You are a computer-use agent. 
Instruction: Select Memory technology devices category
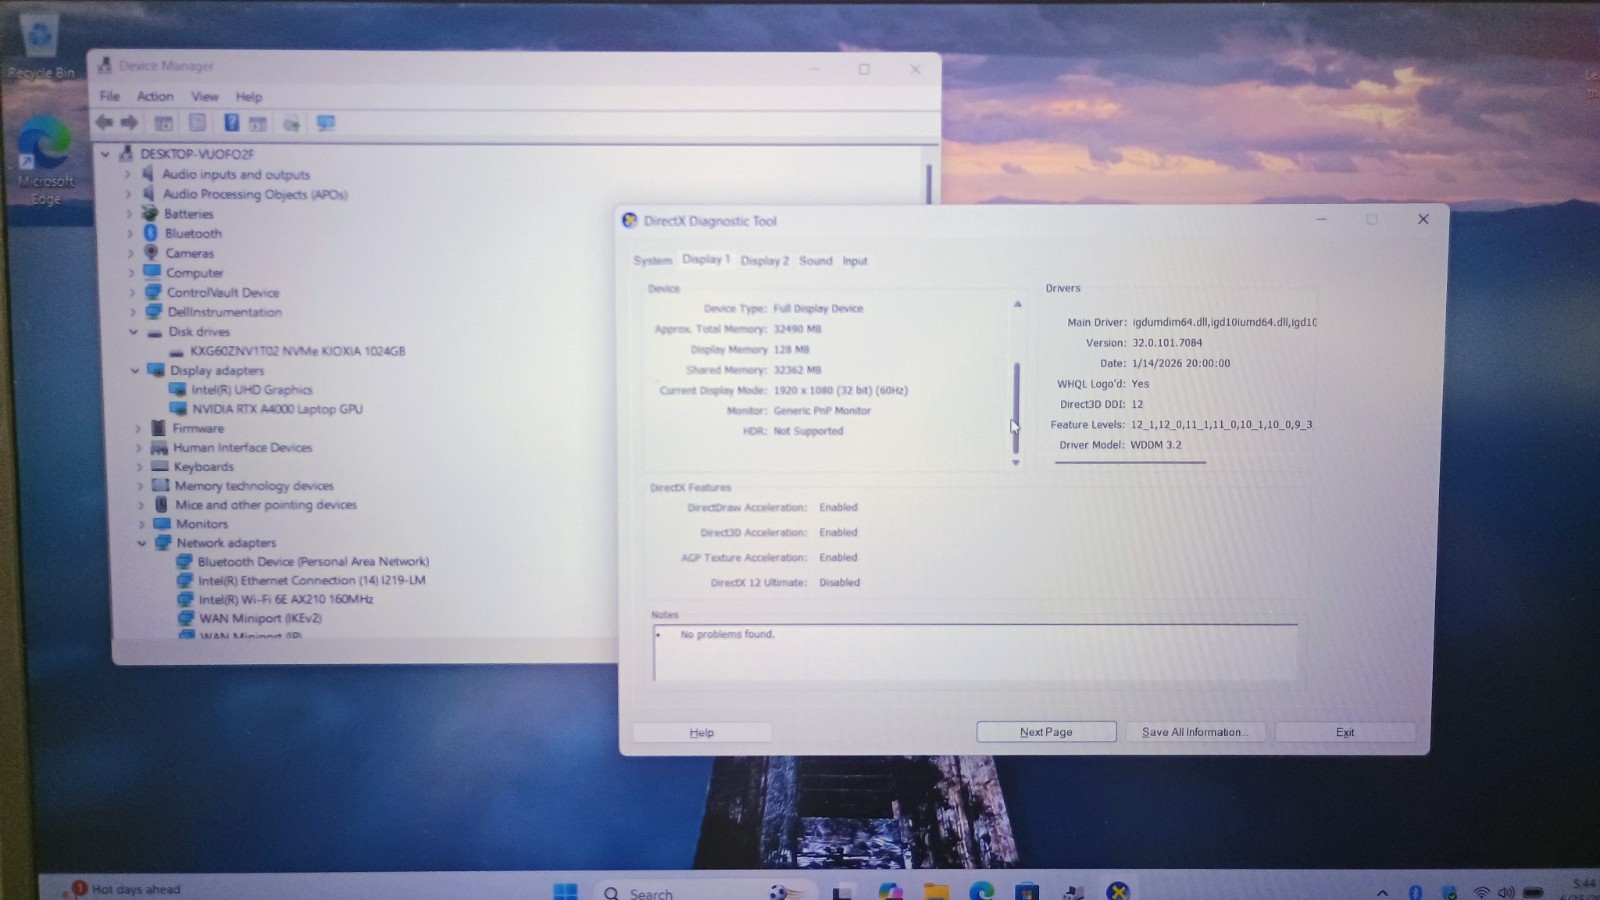254,485
